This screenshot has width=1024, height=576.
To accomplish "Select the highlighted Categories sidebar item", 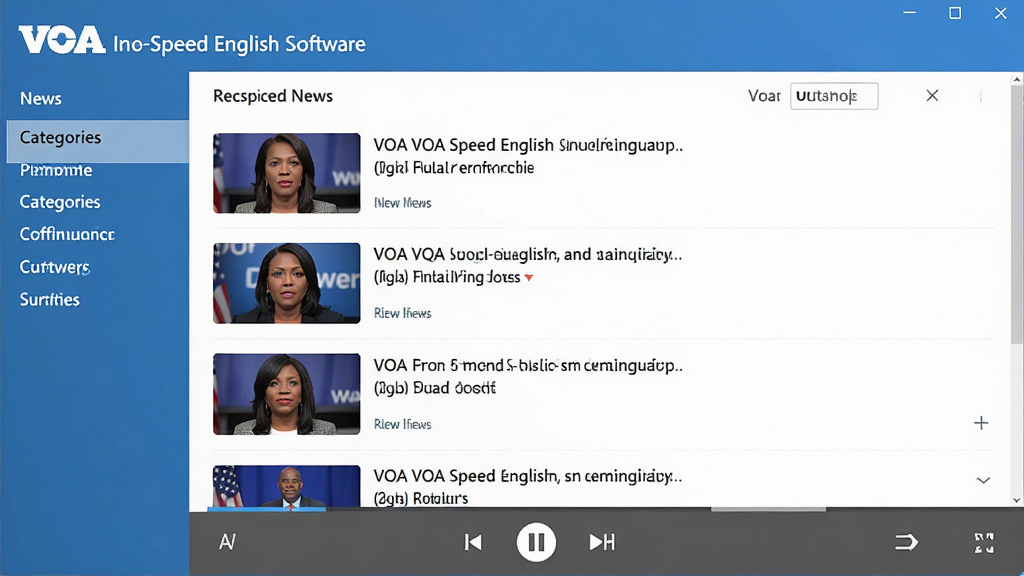I will coord(98,141).
